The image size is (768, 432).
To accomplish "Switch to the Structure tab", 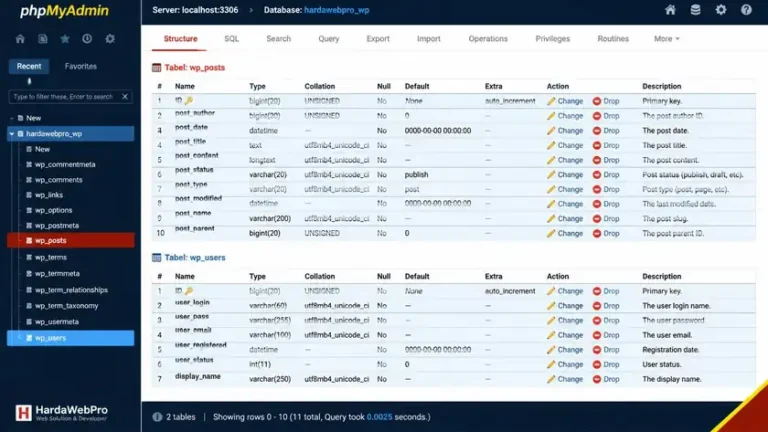I will (180, 39).
